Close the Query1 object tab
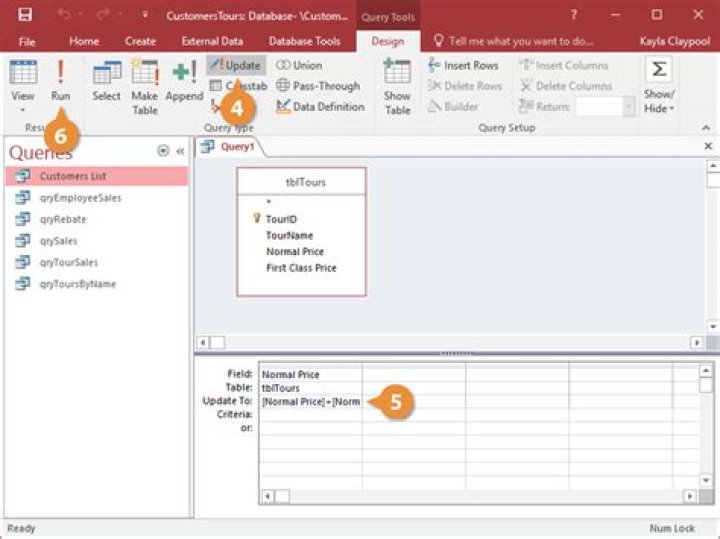Viewport: 720px width, 539px height. [x=708, y=146]
